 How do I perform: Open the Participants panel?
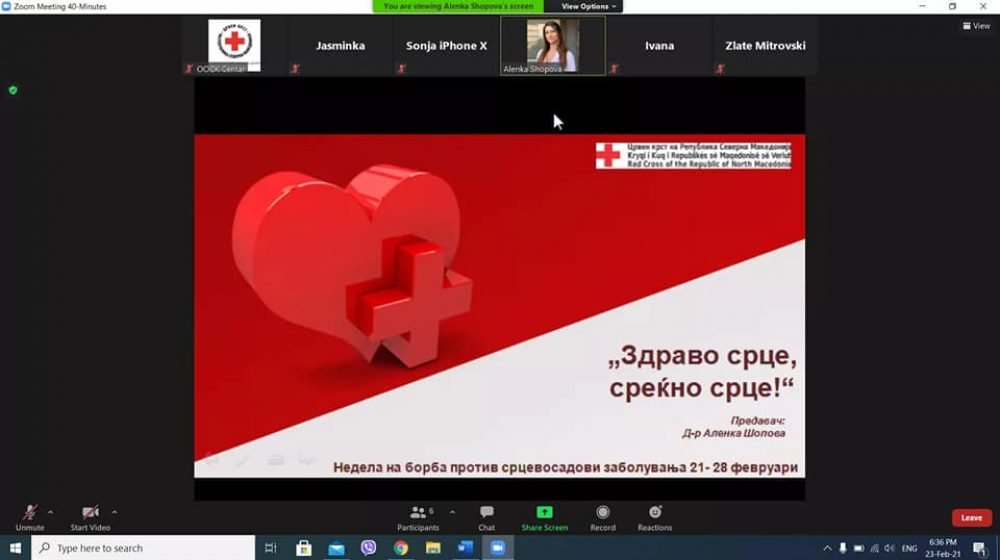[x=418, y=517]
